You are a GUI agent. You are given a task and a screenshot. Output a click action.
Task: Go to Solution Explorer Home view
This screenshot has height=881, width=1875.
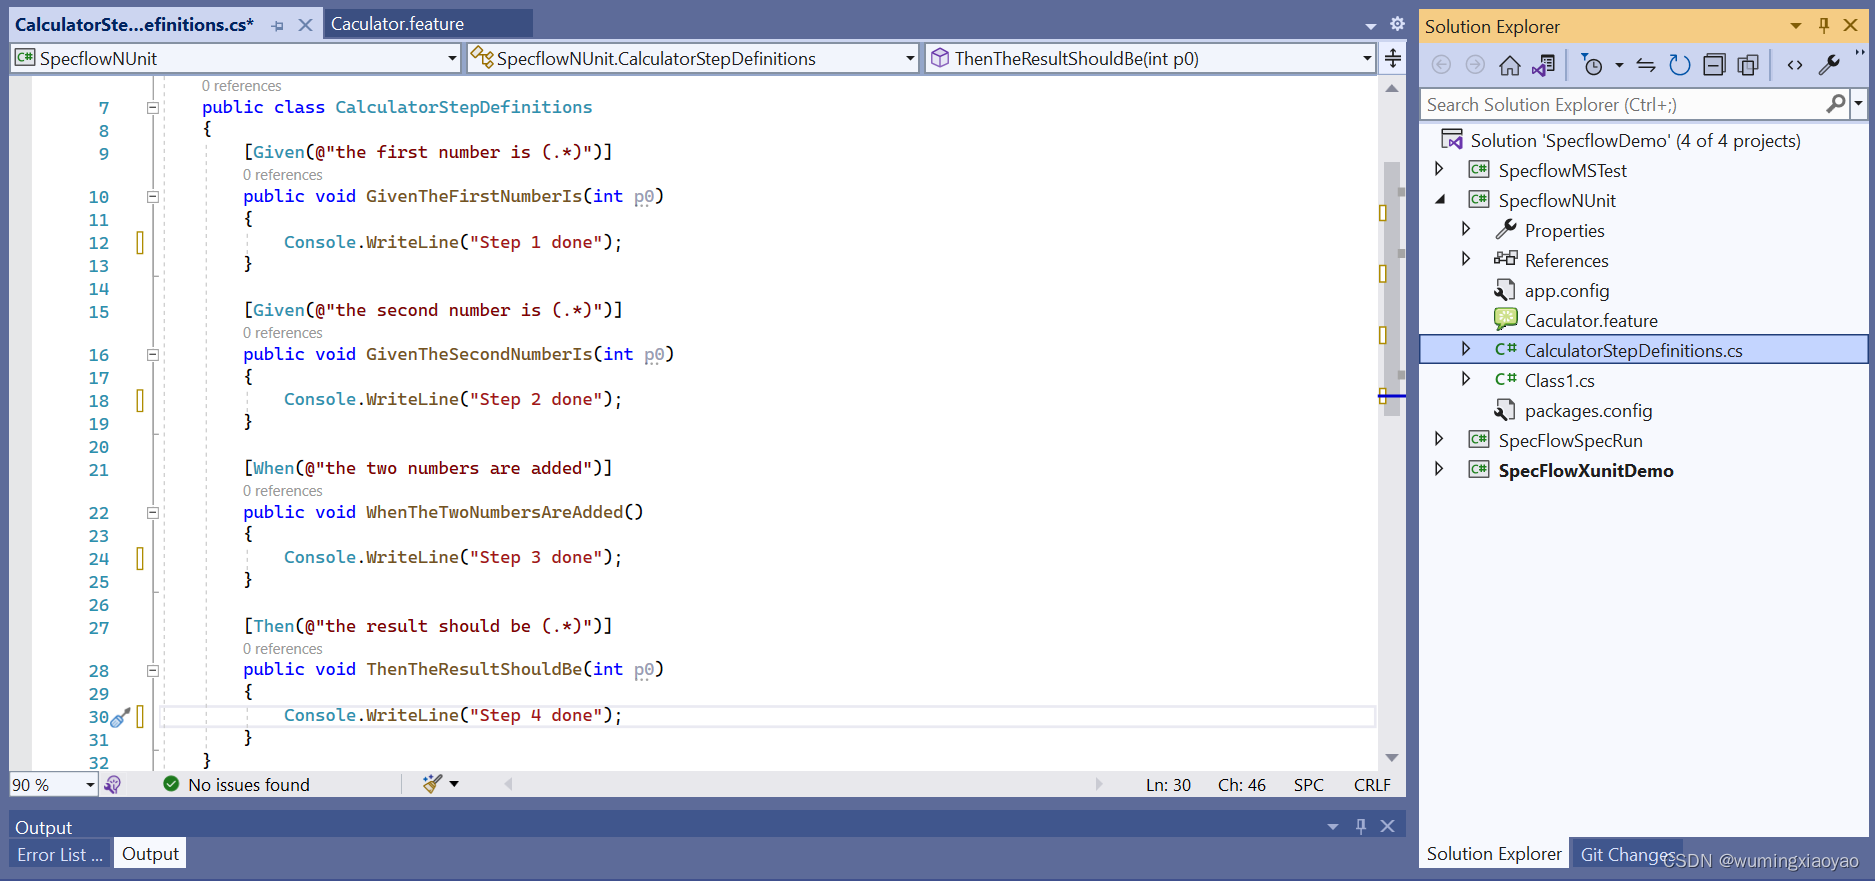click(x=1510, y=65)
